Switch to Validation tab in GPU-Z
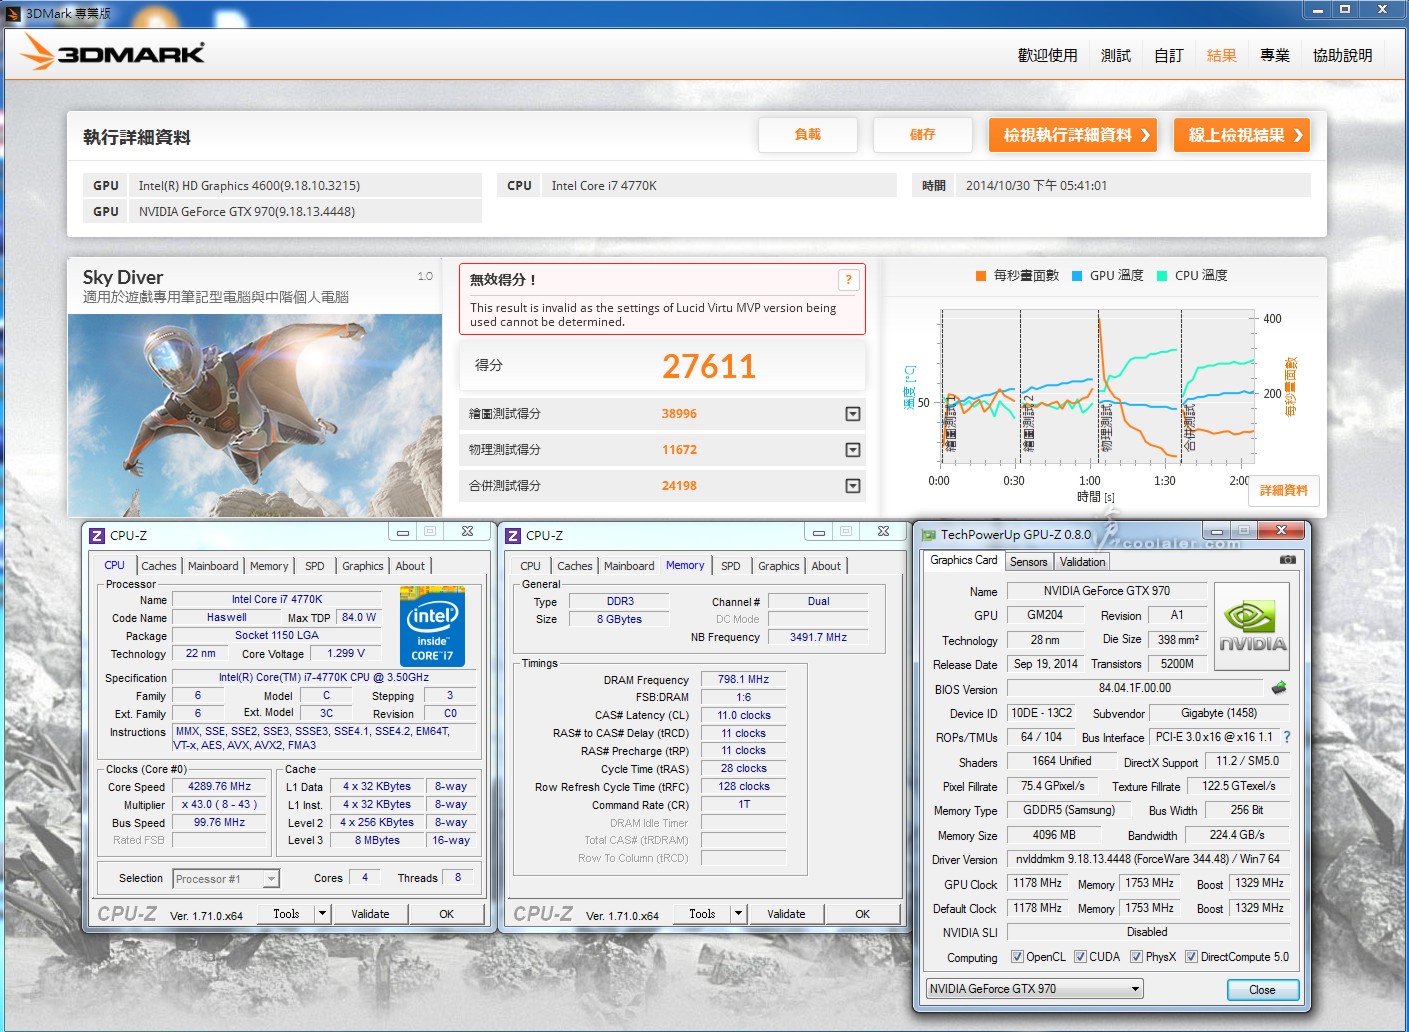This screenshot has width=1409, height=1032. (x=1083, y=562)
